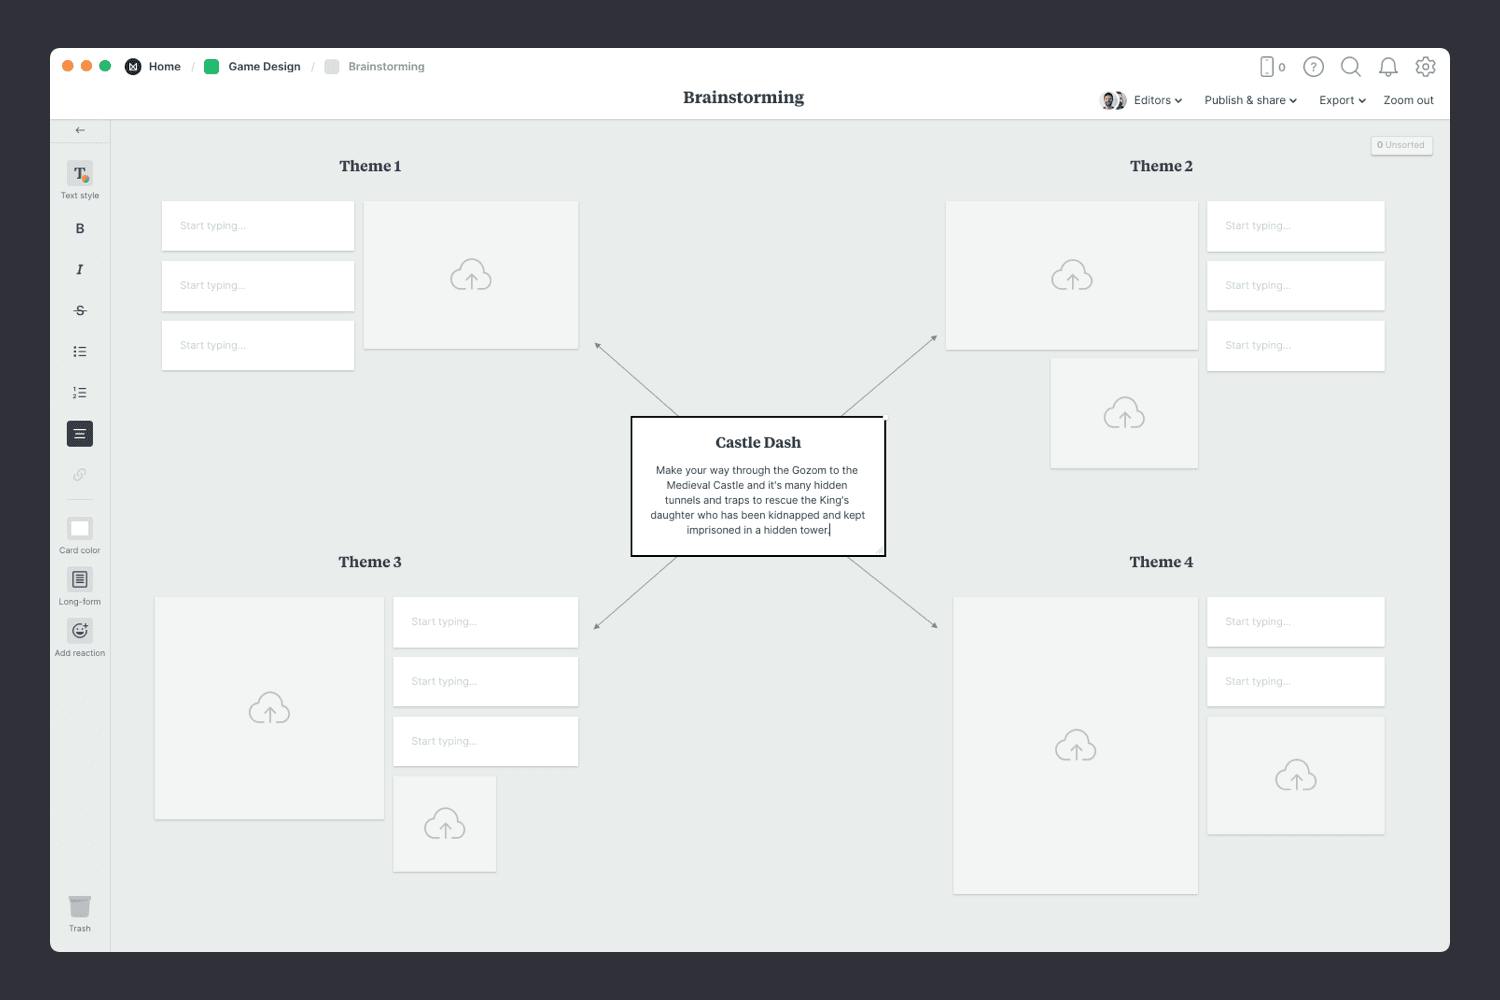Click the Zoom out button
The image size is (1500, 1000).
(x=1407, y=100)
